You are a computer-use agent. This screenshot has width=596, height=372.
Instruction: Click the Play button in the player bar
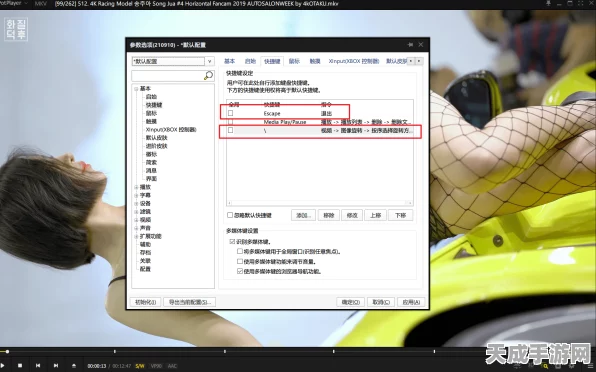point(2,366)
